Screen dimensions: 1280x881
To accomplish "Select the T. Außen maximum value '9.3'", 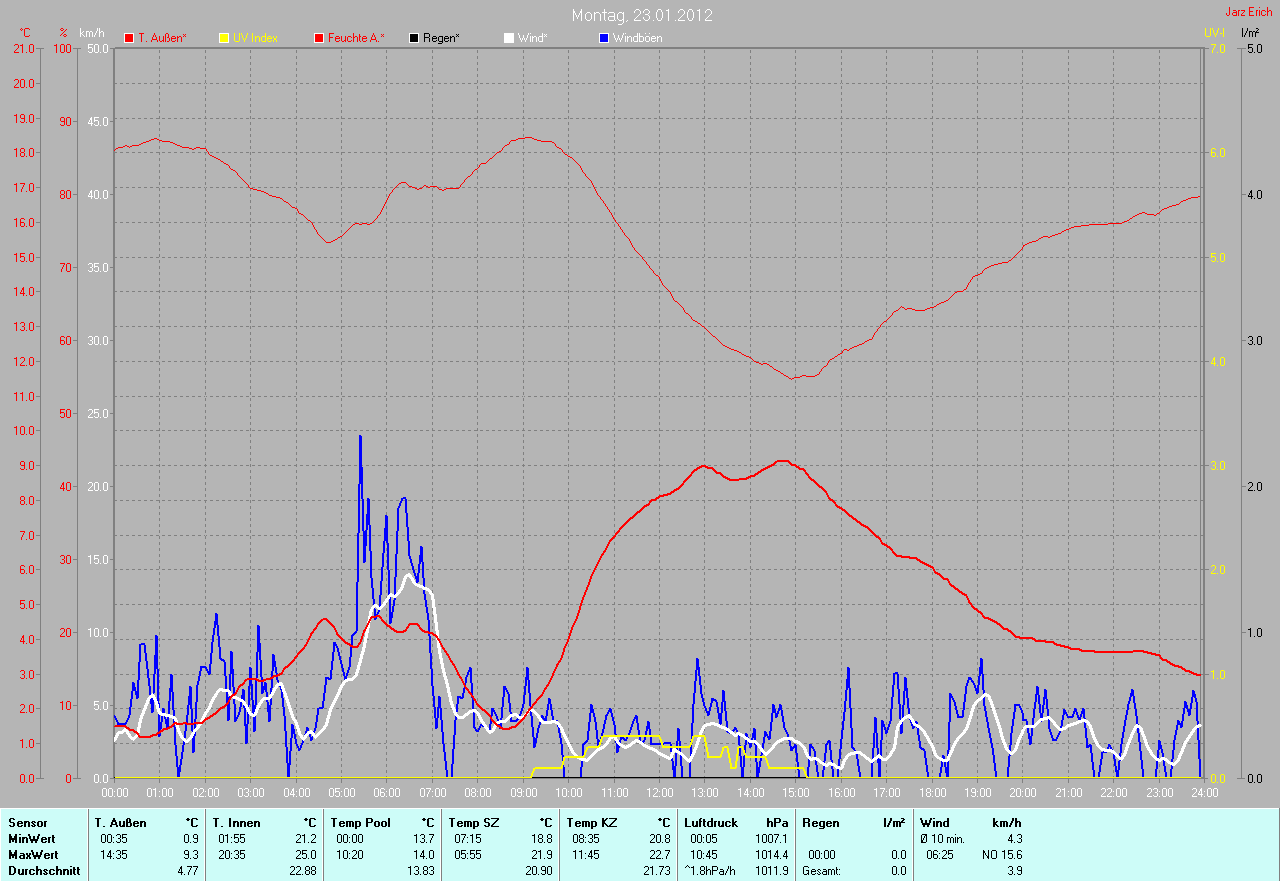I will coord(190,855).
